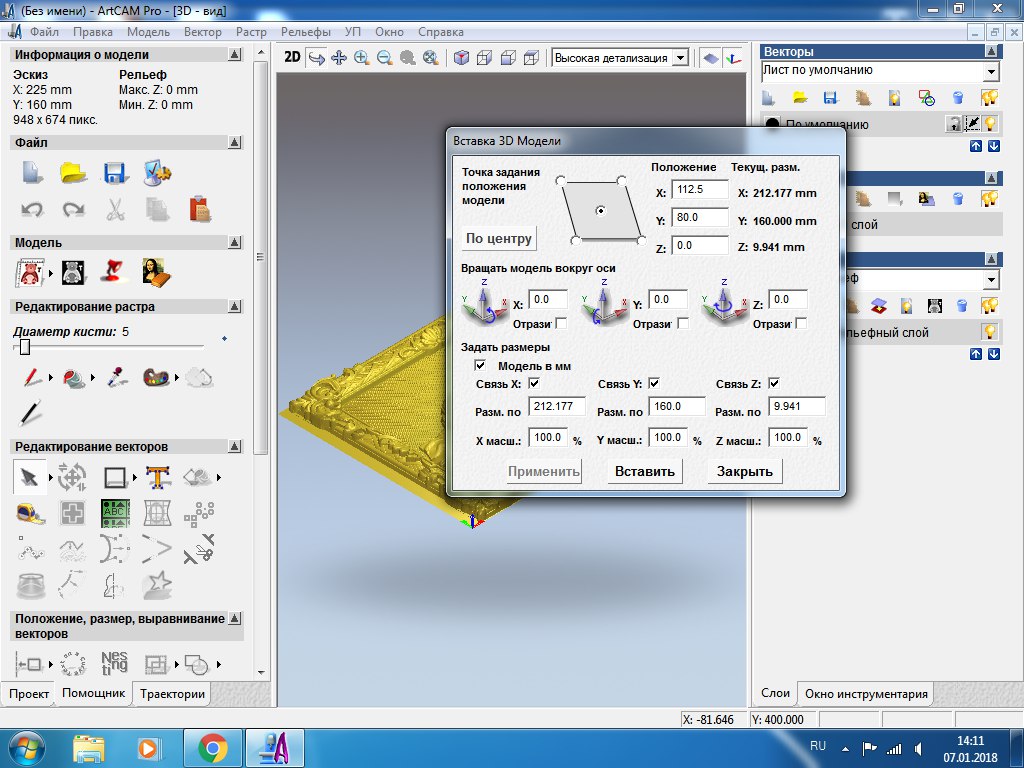
Task: Click the Z масш. percent field
Action: [x=788, y=438]
